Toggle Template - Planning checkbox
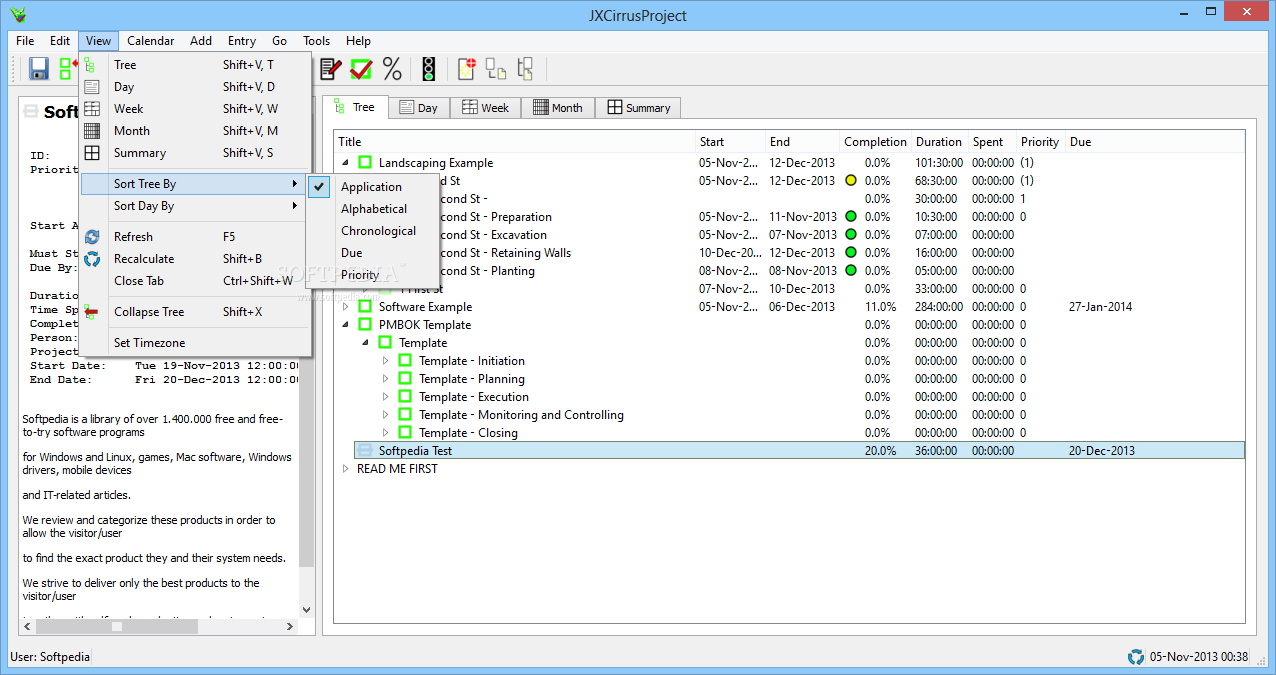This screenshot has height=675, width=1276. pyautogui.click(x=405, y=379)
